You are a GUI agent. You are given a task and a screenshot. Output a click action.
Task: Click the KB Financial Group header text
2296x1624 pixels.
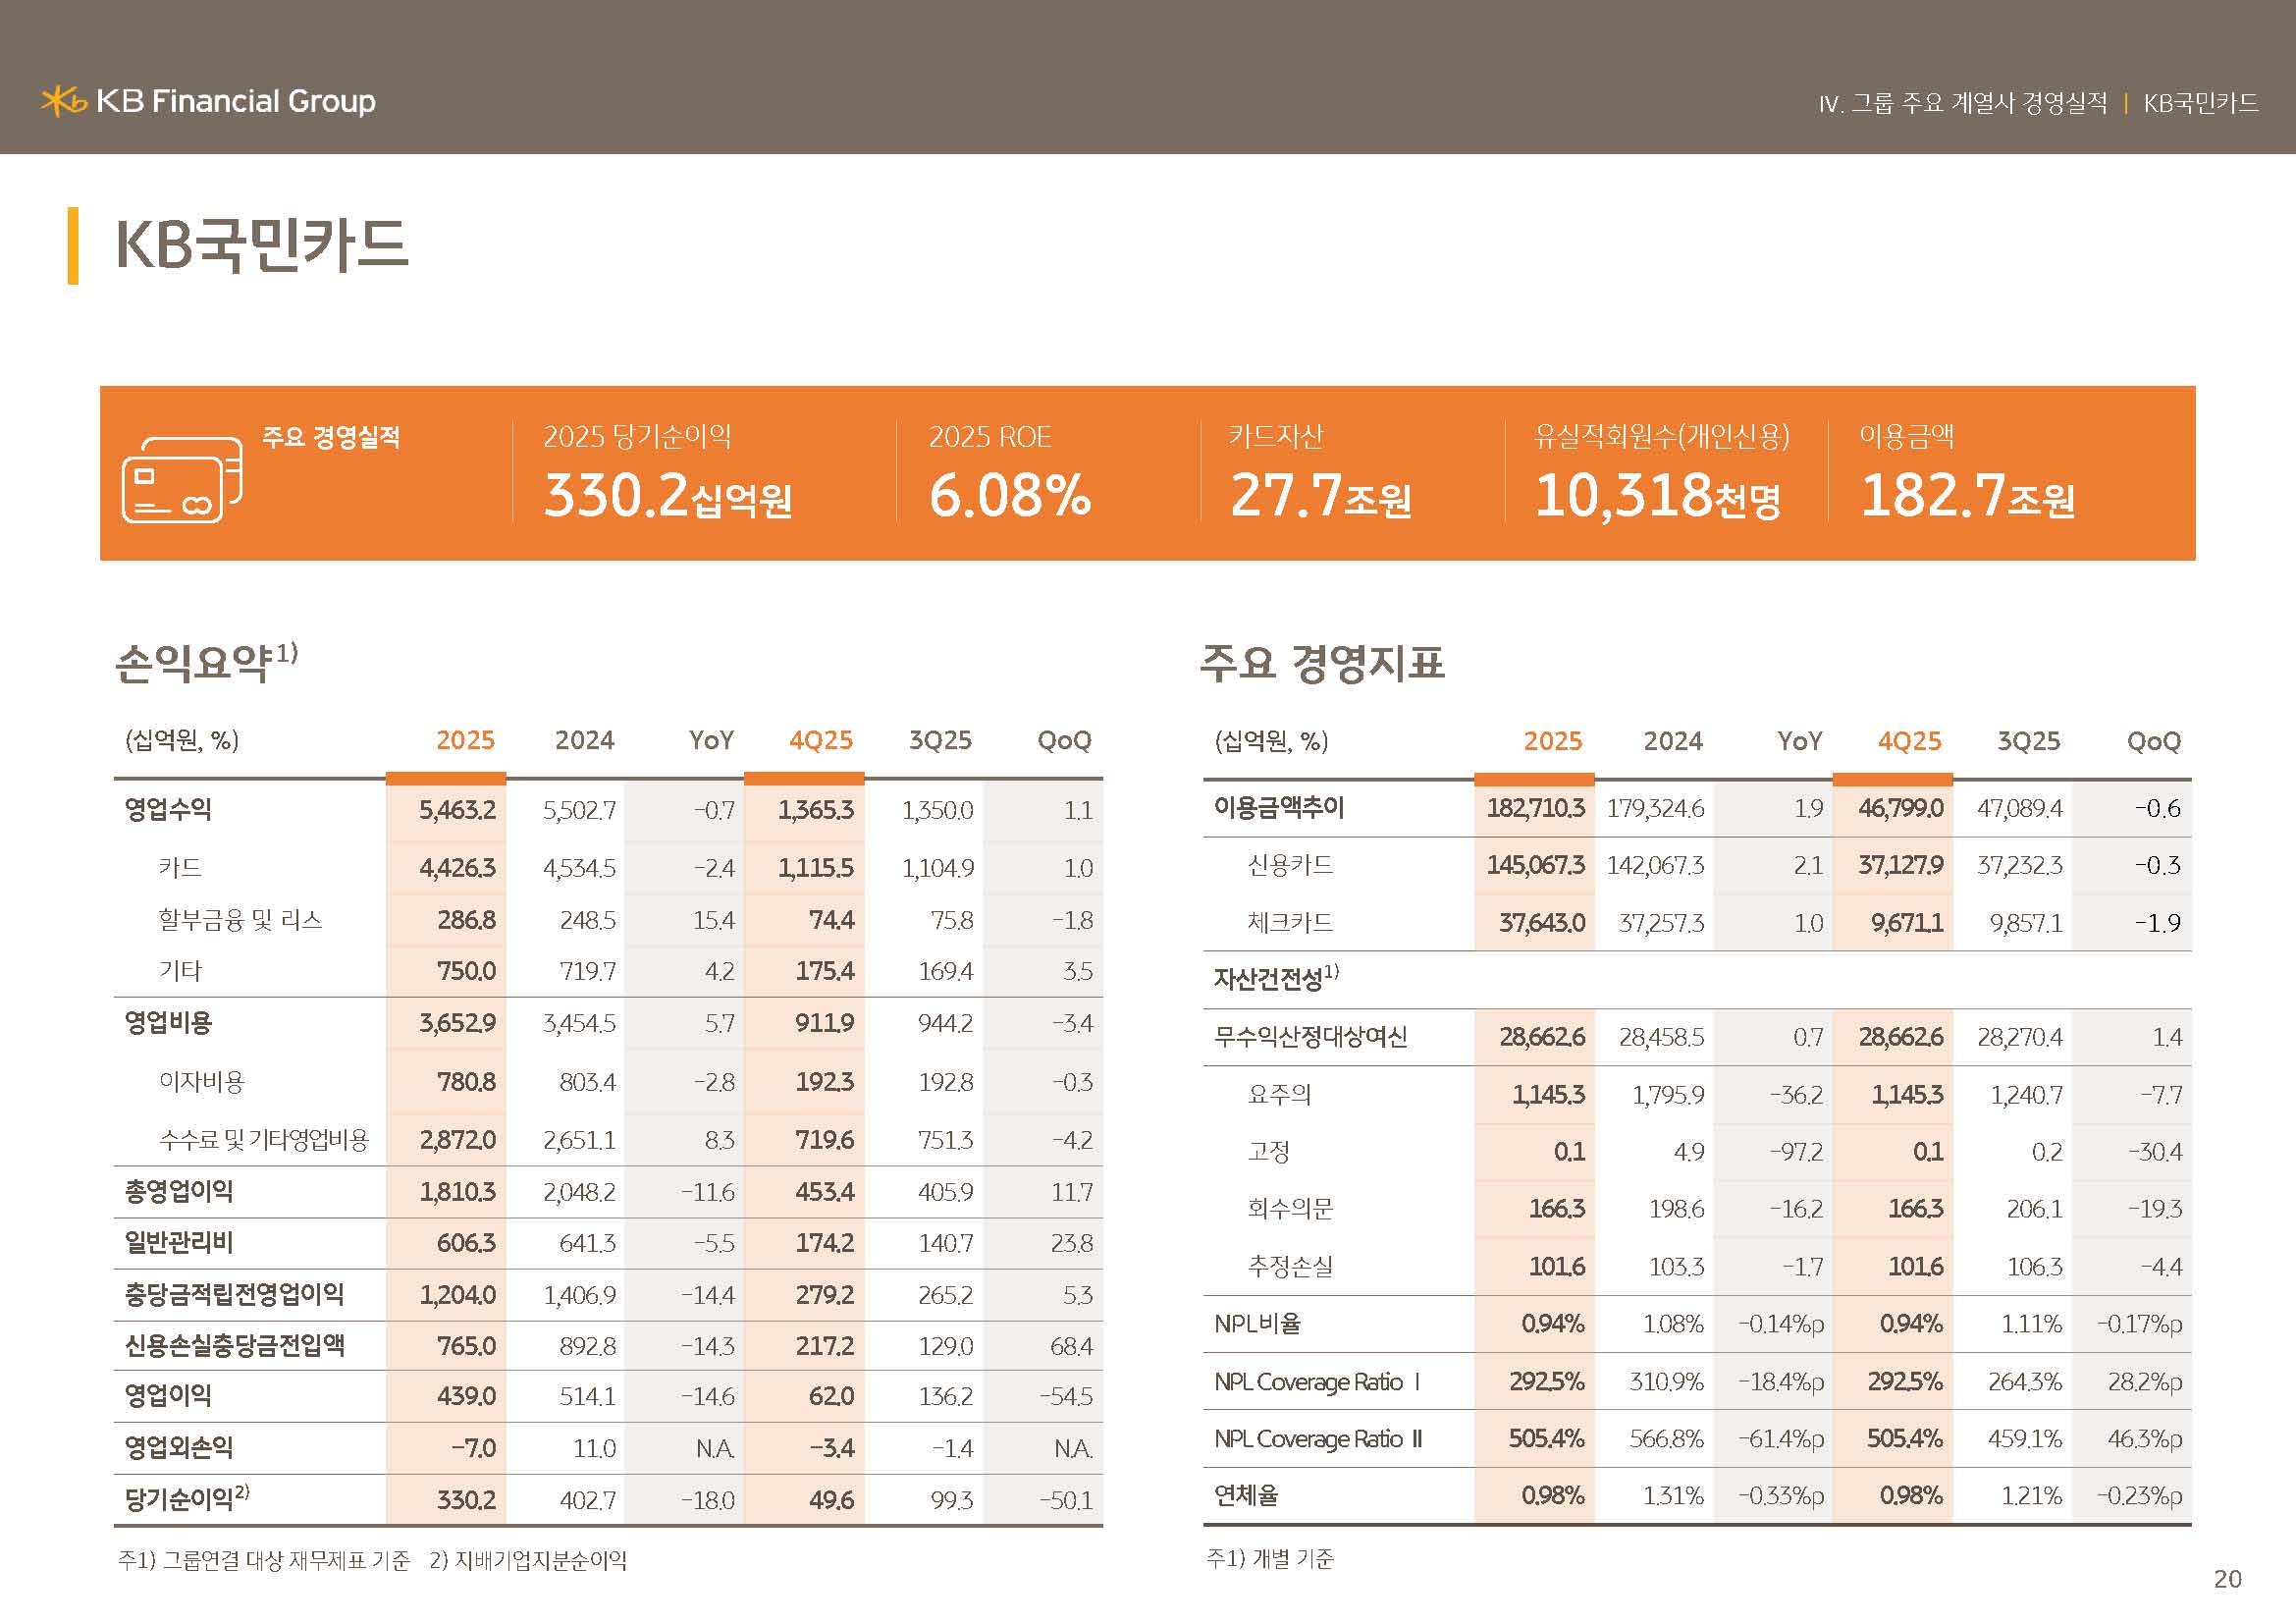tap(236, 101)
